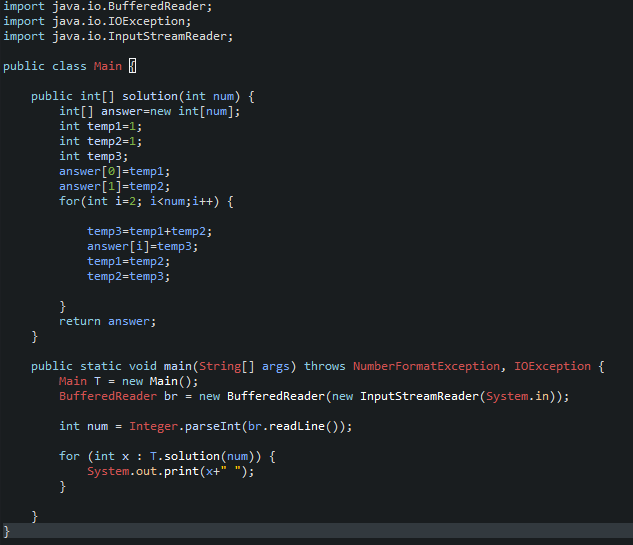Screen dimensions: 633x545
Task: Click 'String[] args' parameter in main
Action: 245,366
